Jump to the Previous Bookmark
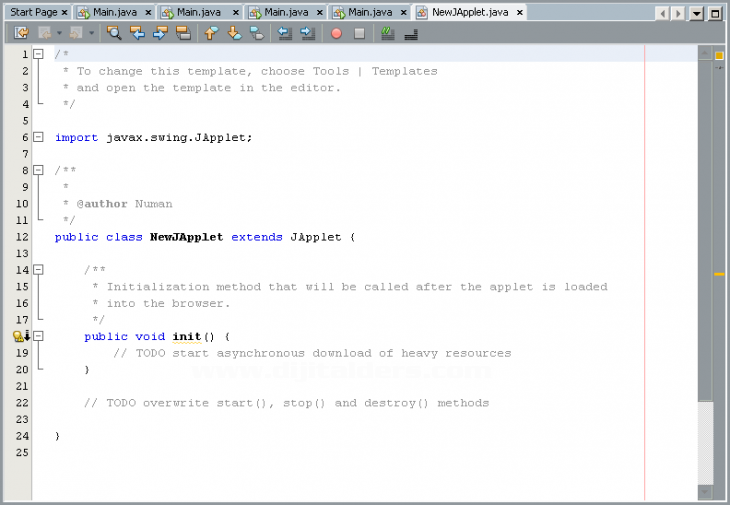 point(211,33)
